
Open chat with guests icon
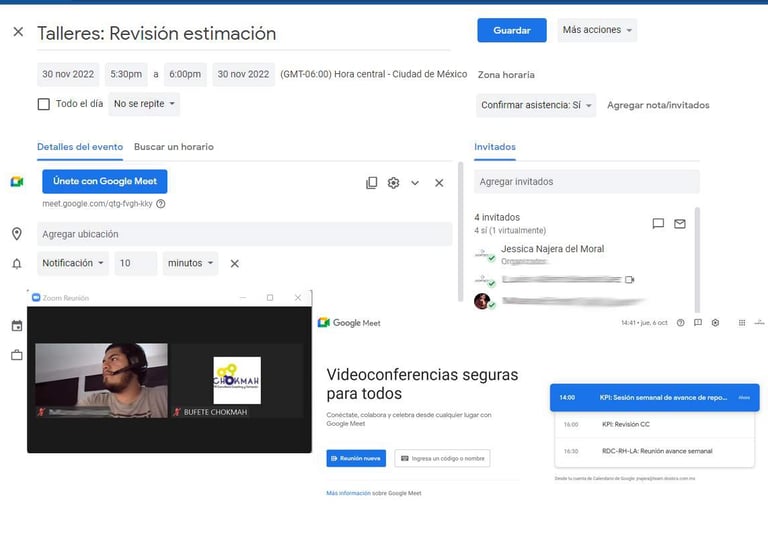(658, 224)
